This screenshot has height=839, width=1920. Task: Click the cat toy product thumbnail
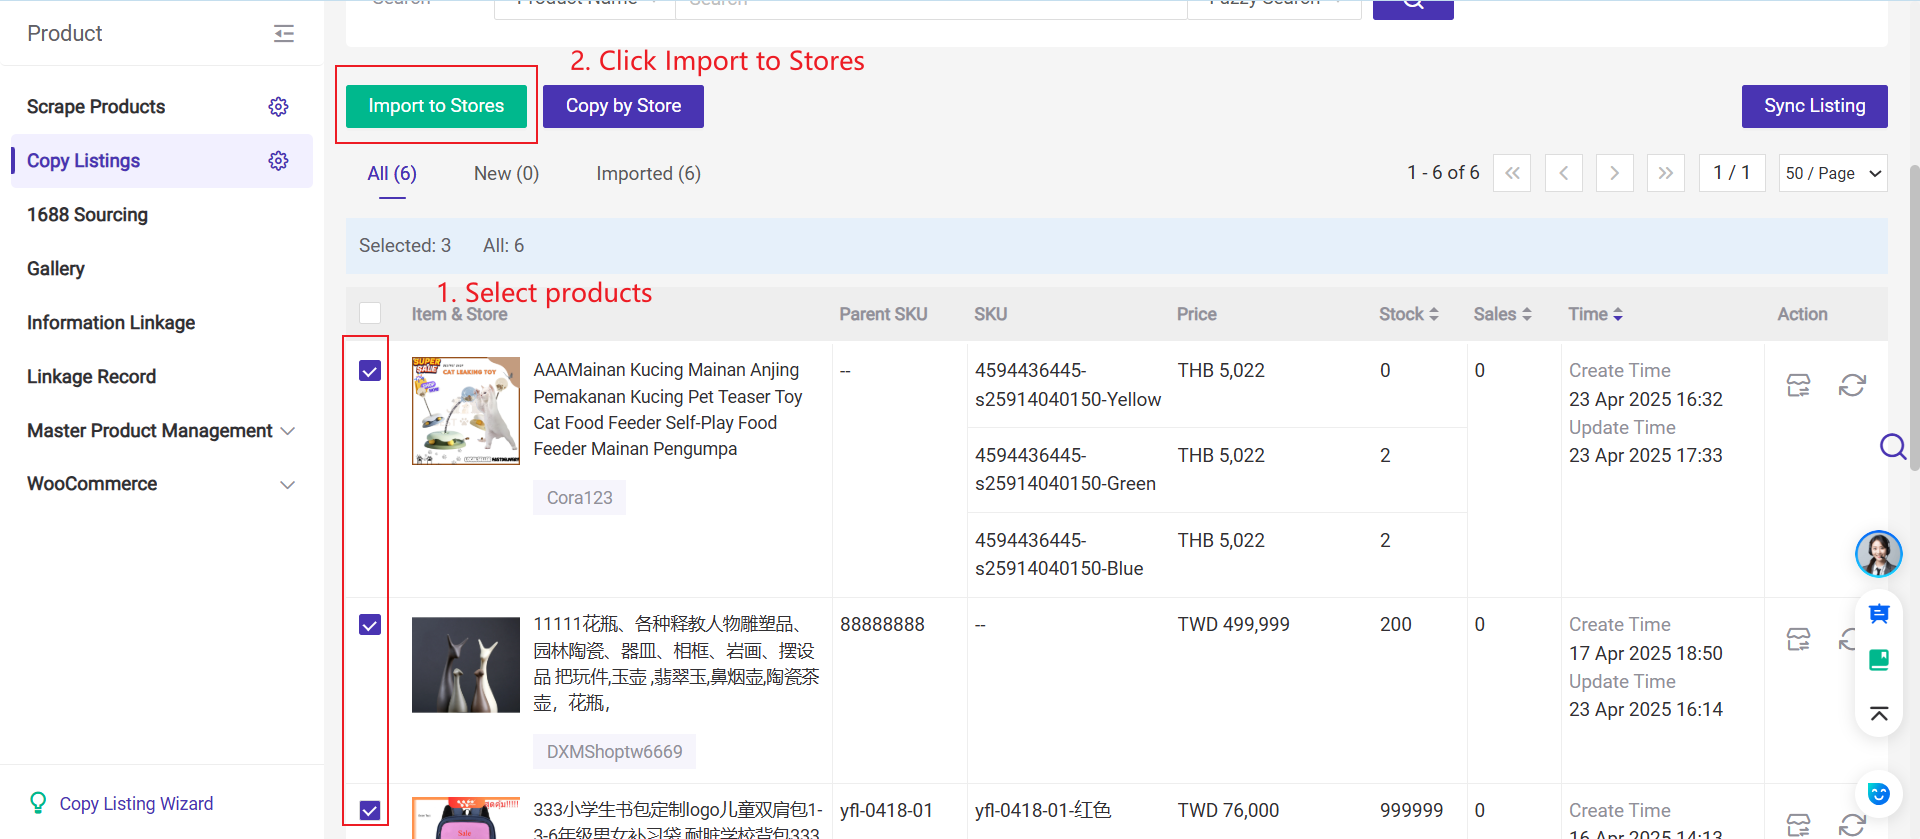(466, 411)
